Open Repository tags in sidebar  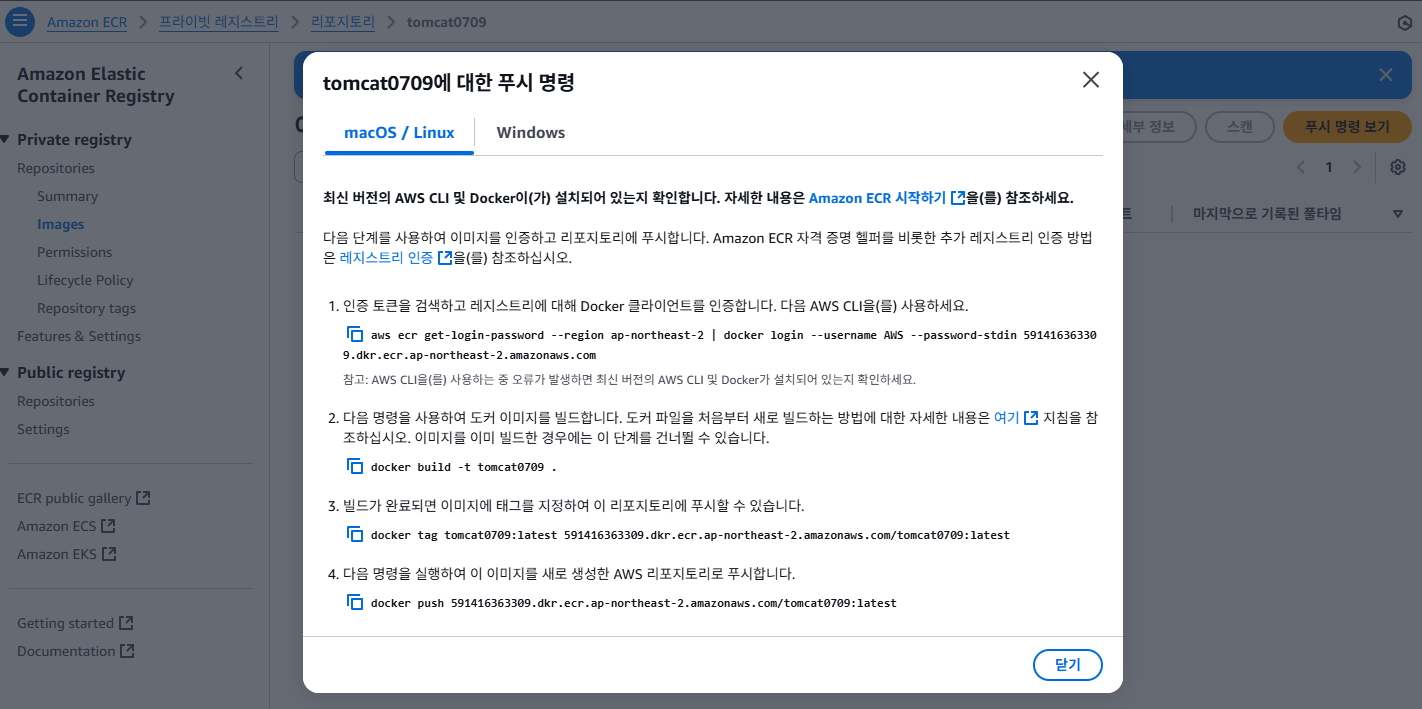coord(86,308)
